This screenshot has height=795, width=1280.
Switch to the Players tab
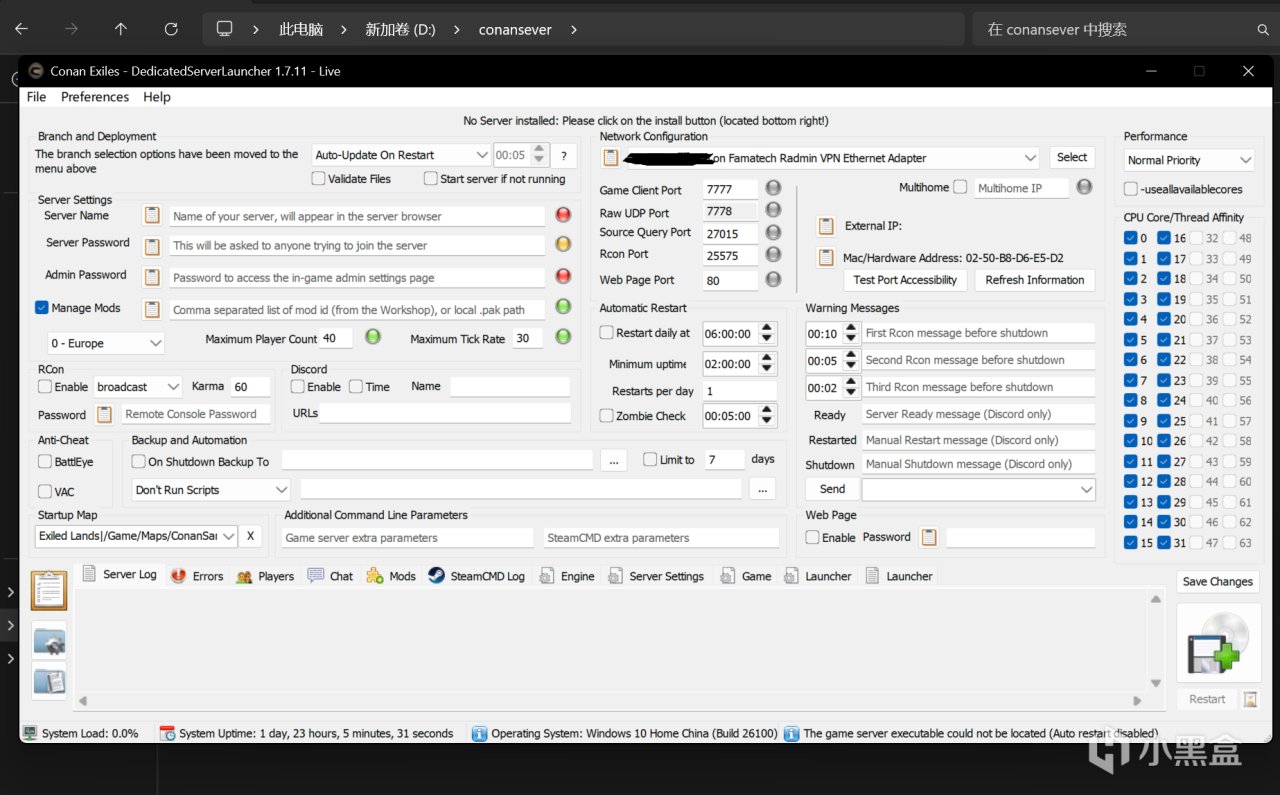[x=265, y=576]
